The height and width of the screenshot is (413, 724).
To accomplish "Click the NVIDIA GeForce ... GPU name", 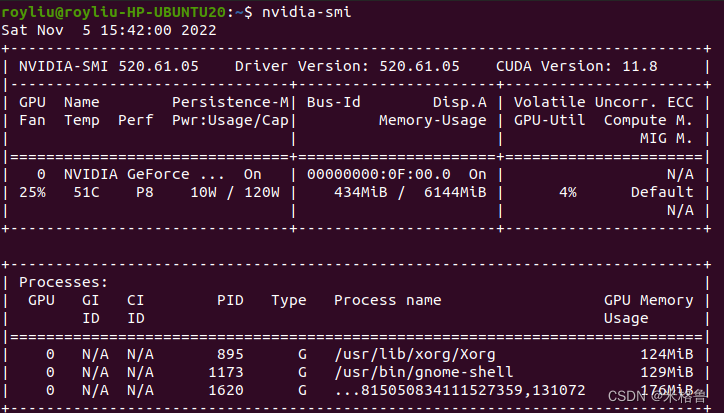I will click(144, 174).
